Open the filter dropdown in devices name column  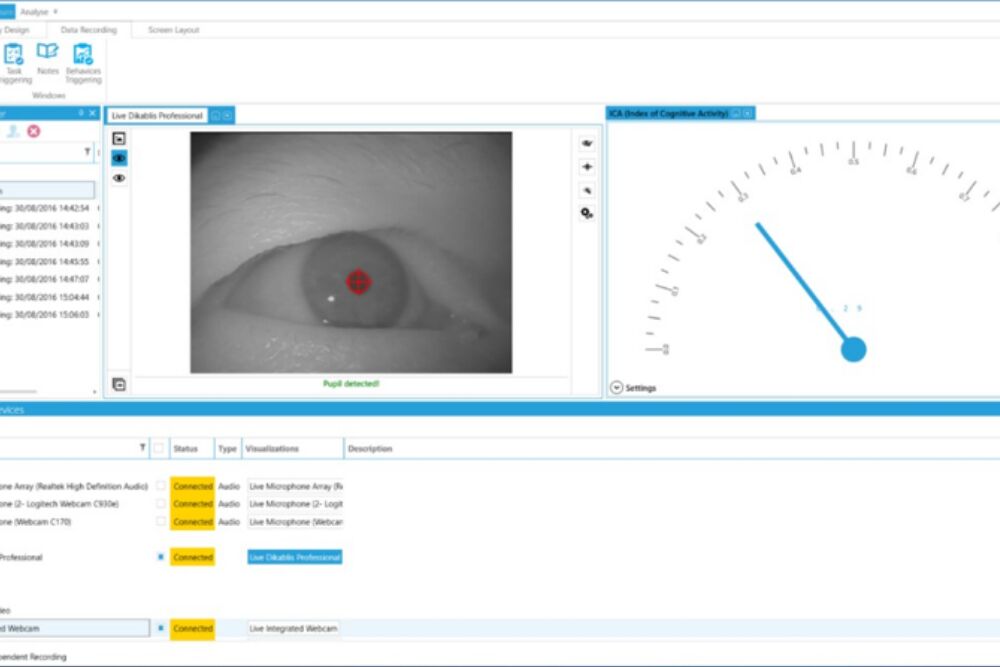tap(142, 448)
